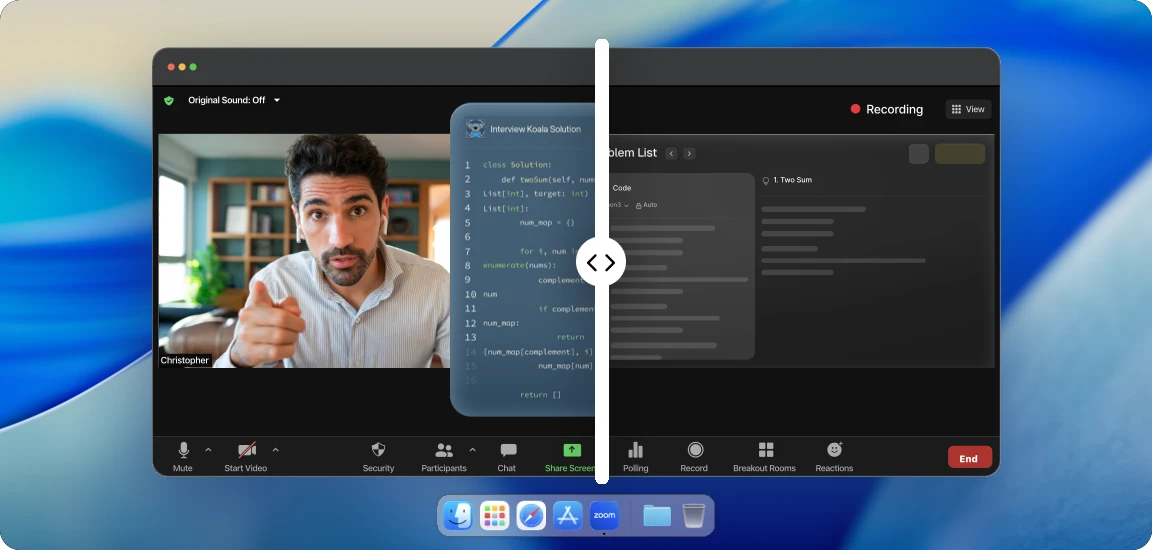The width and height of the screenshot is (1152, 550).
Task: Click the Interview Koala logo icon
Action: coord(475,129)
